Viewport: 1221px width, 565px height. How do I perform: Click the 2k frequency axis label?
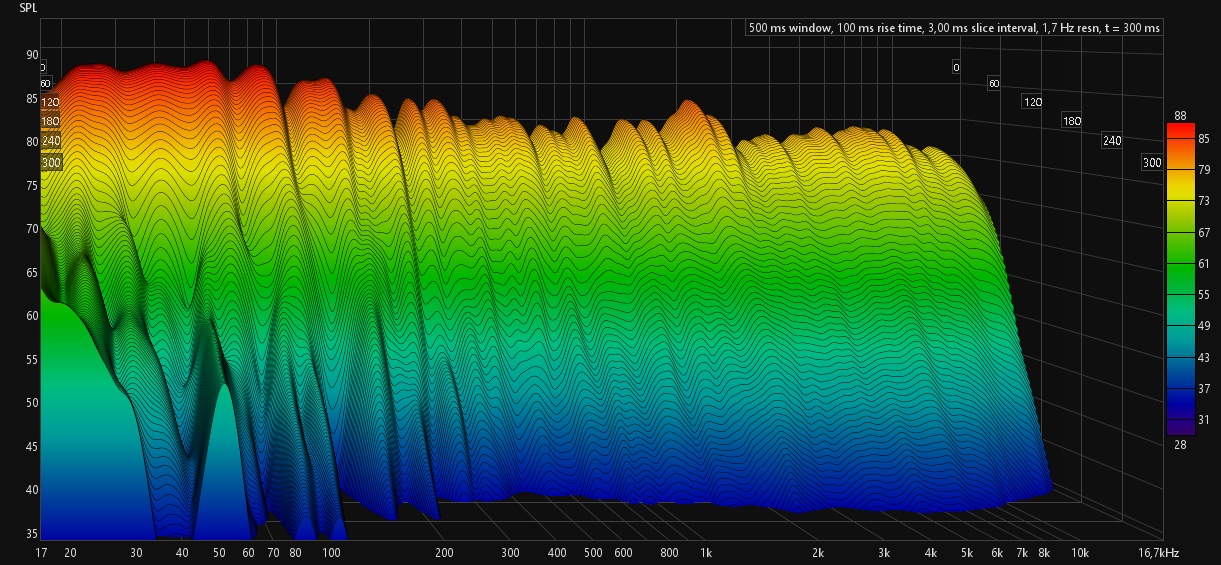(x=819, y=553)
